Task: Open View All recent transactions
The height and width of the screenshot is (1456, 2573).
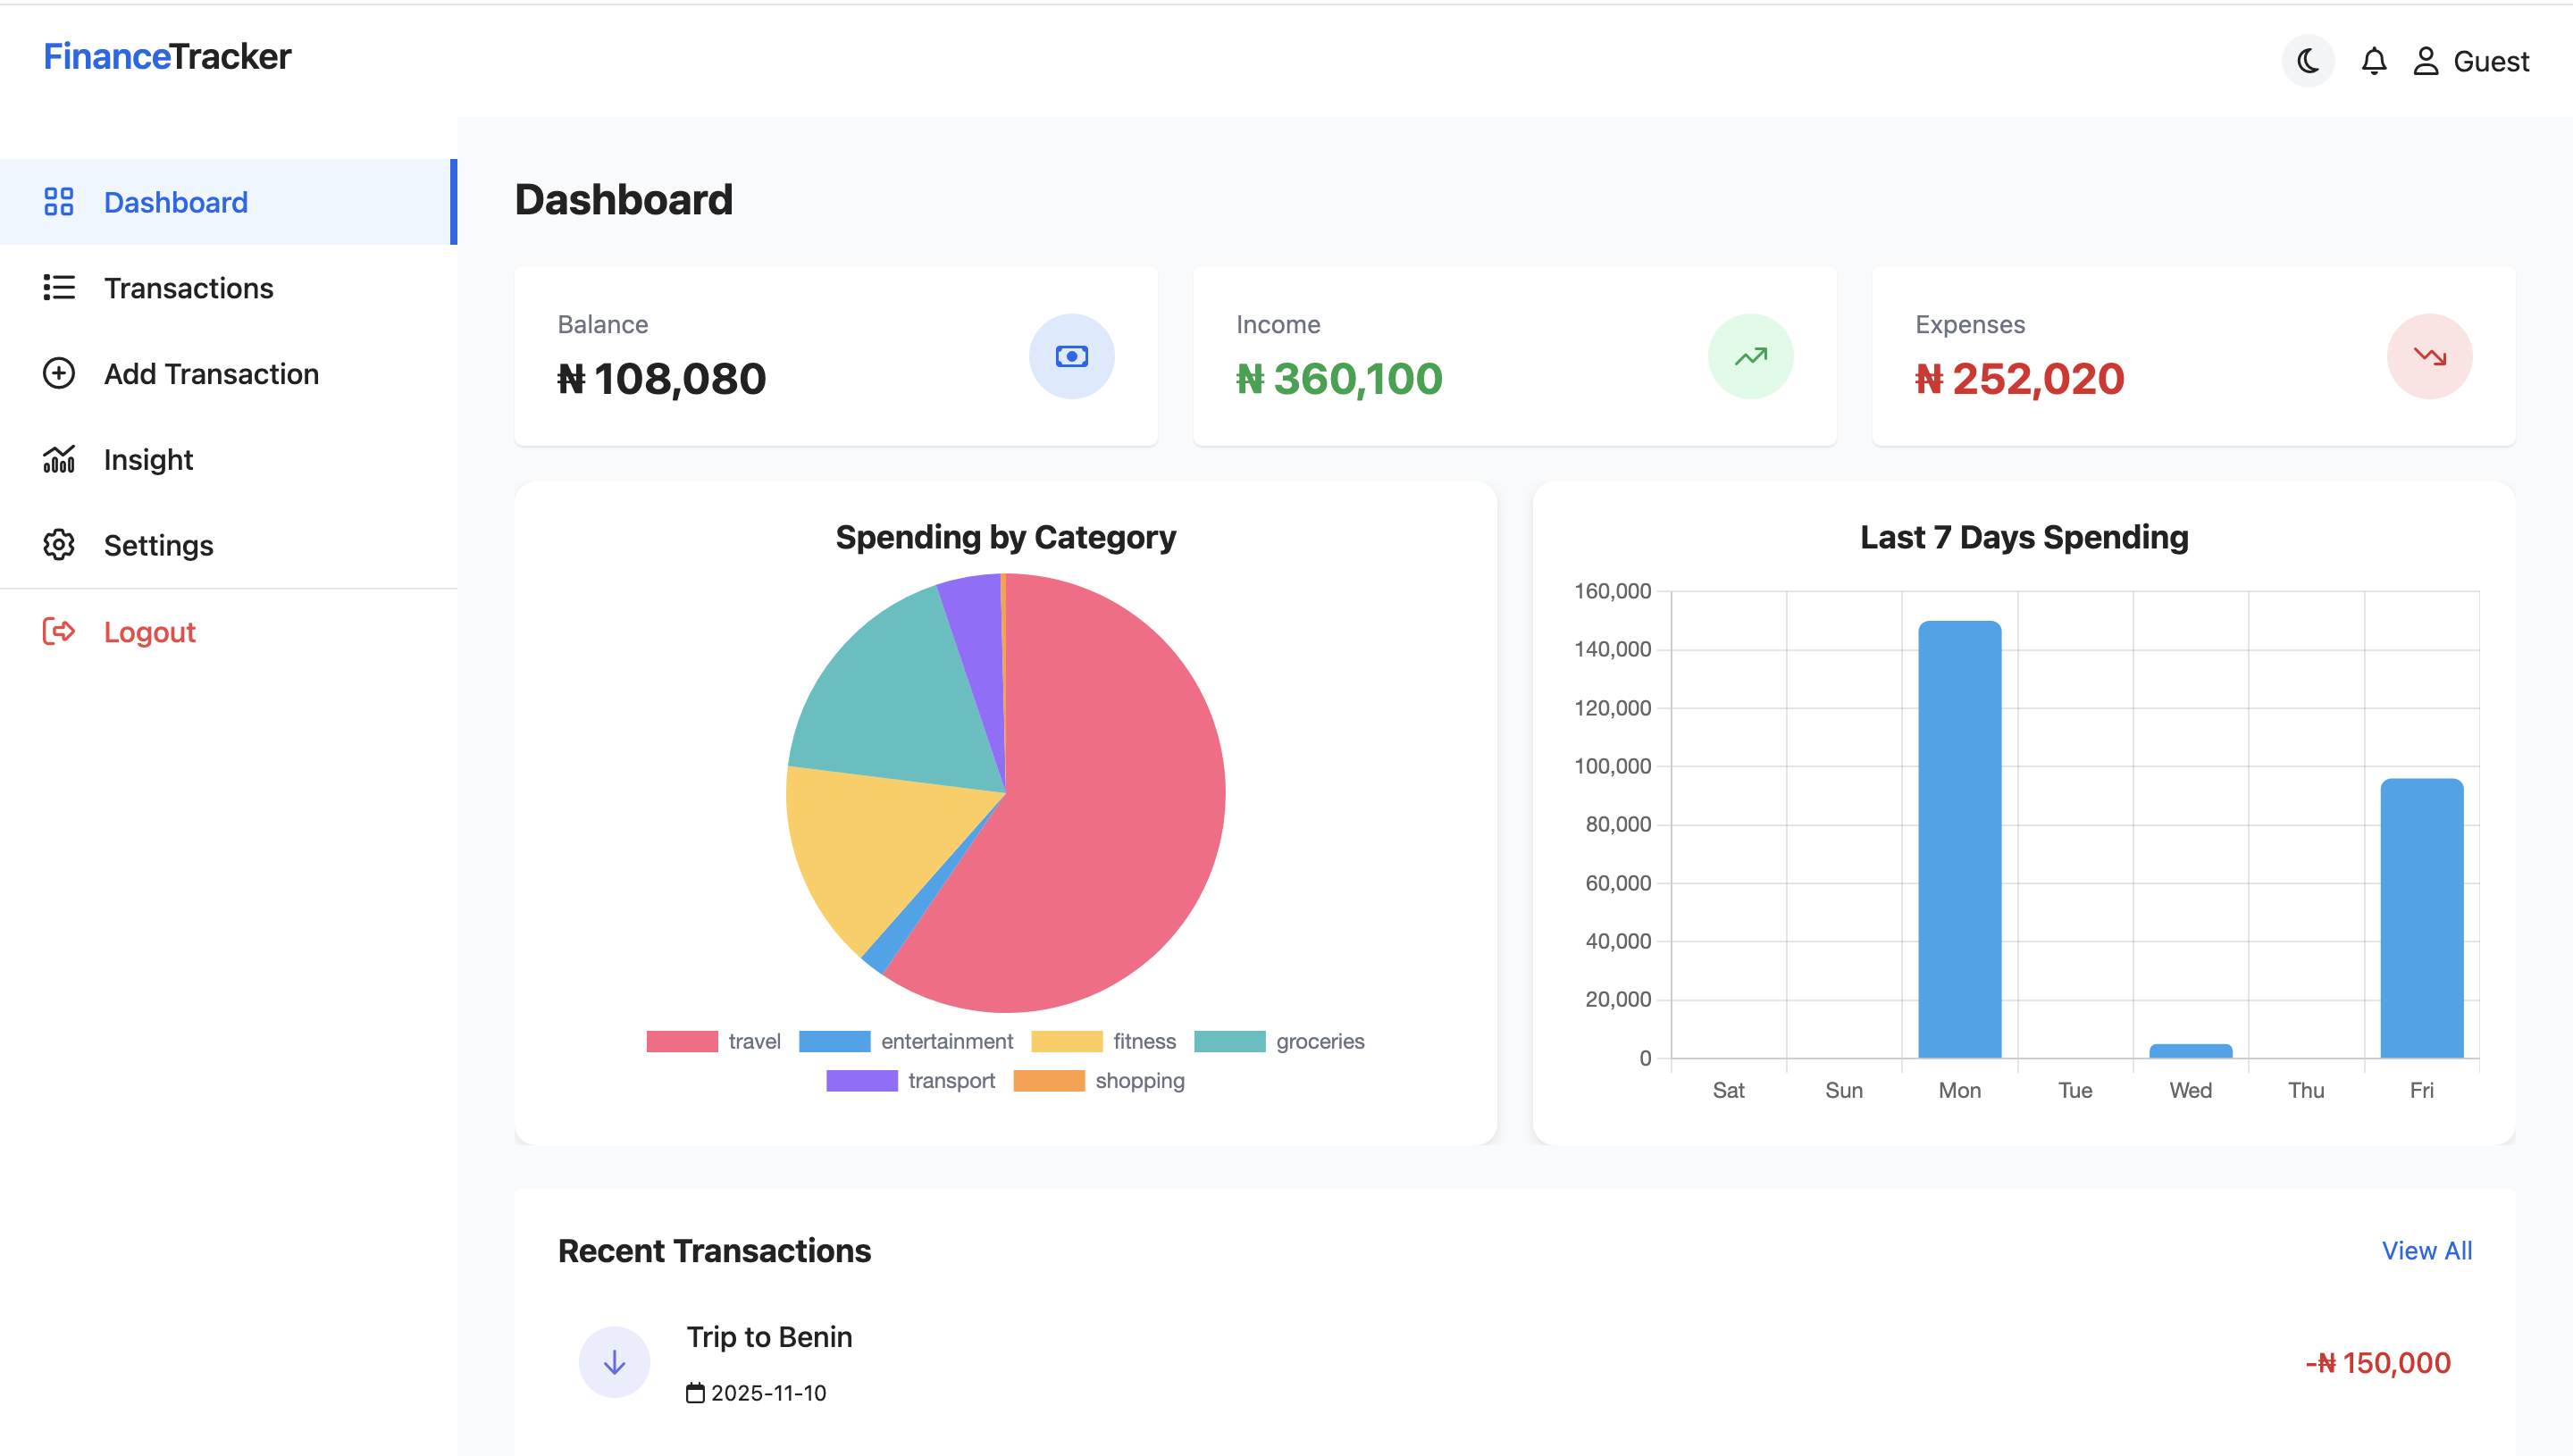Action: point(2426,1250)
